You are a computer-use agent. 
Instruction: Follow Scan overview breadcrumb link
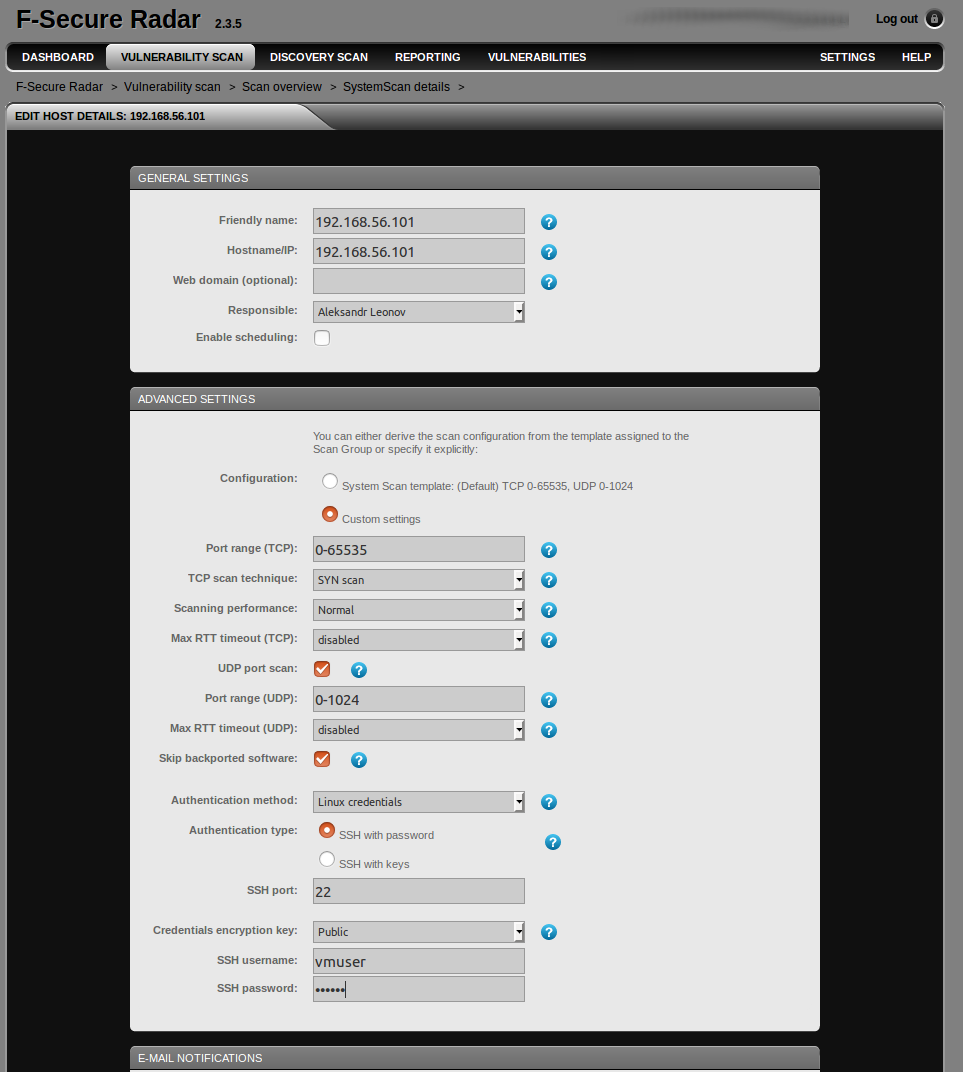click(282, 88)
